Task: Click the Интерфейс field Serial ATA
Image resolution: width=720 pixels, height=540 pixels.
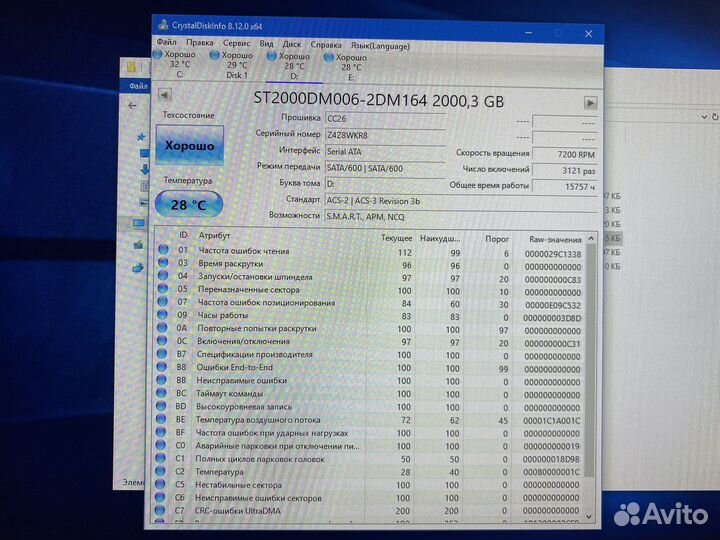Action: point(385,152)
